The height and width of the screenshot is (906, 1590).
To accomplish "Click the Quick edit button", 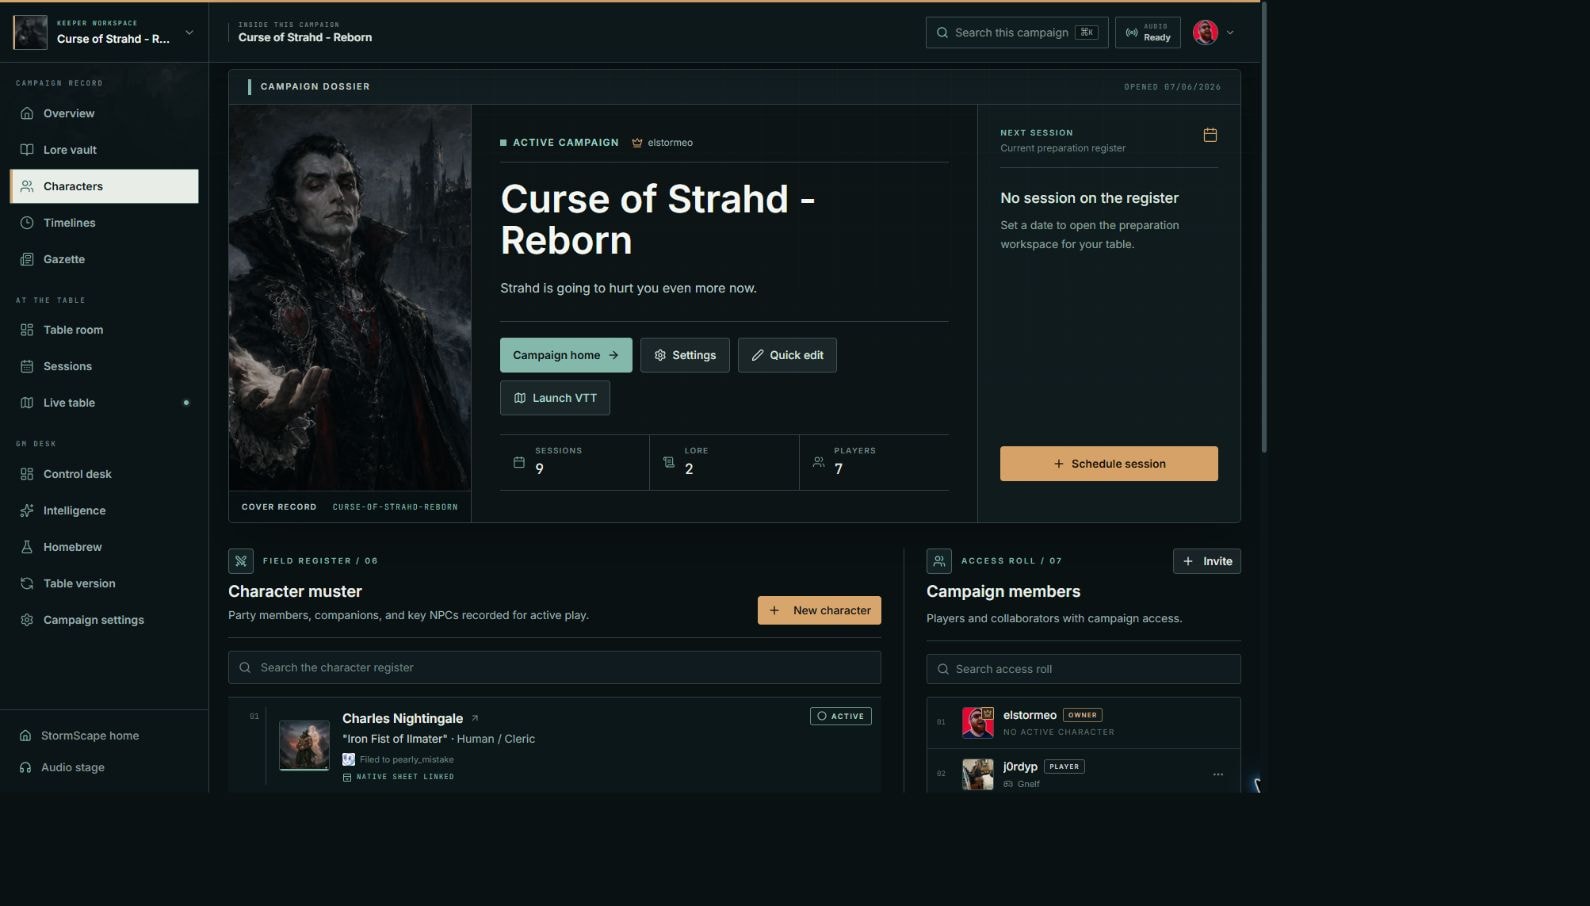I will (787, 355).
